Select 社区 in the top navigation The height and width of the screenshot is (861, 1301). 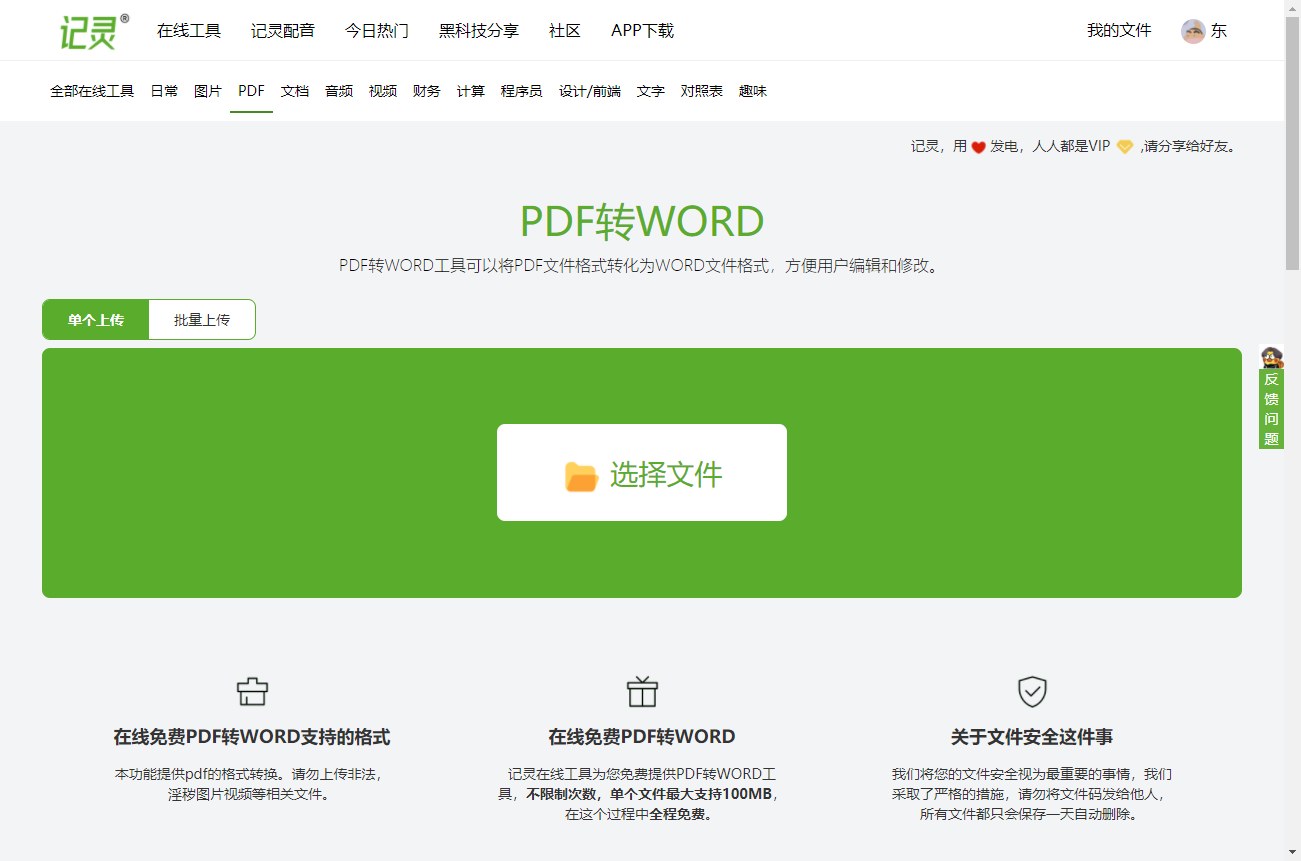pyautogui.click(x=564, y=30)
